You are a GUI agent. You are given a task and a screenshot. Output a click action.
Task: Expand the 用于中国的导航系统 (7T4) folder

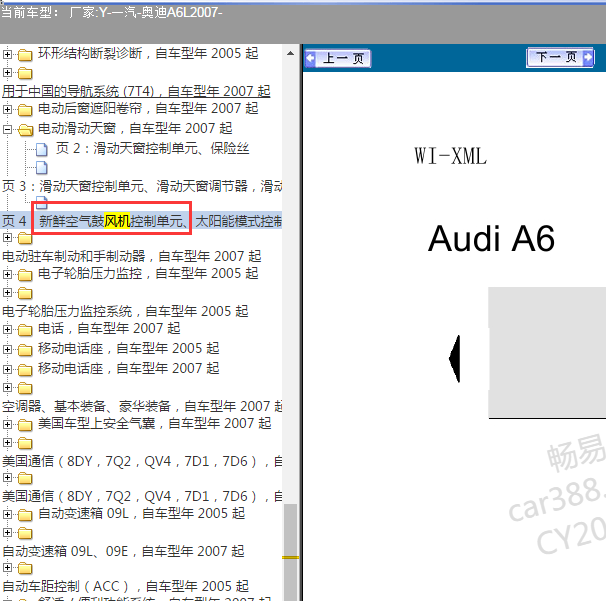pyautogui.click(x=7, y=73)
